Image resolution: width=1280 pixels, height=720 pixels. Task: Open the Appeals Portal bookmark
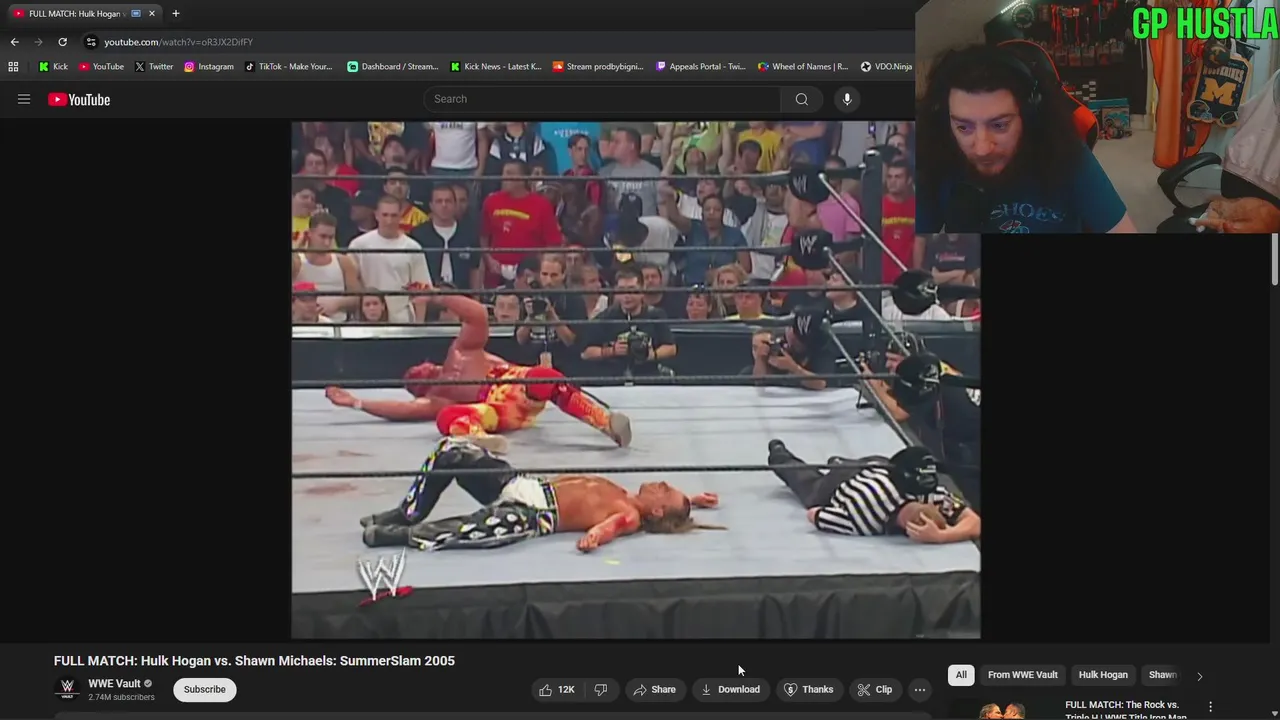click(x=700, y=67)
